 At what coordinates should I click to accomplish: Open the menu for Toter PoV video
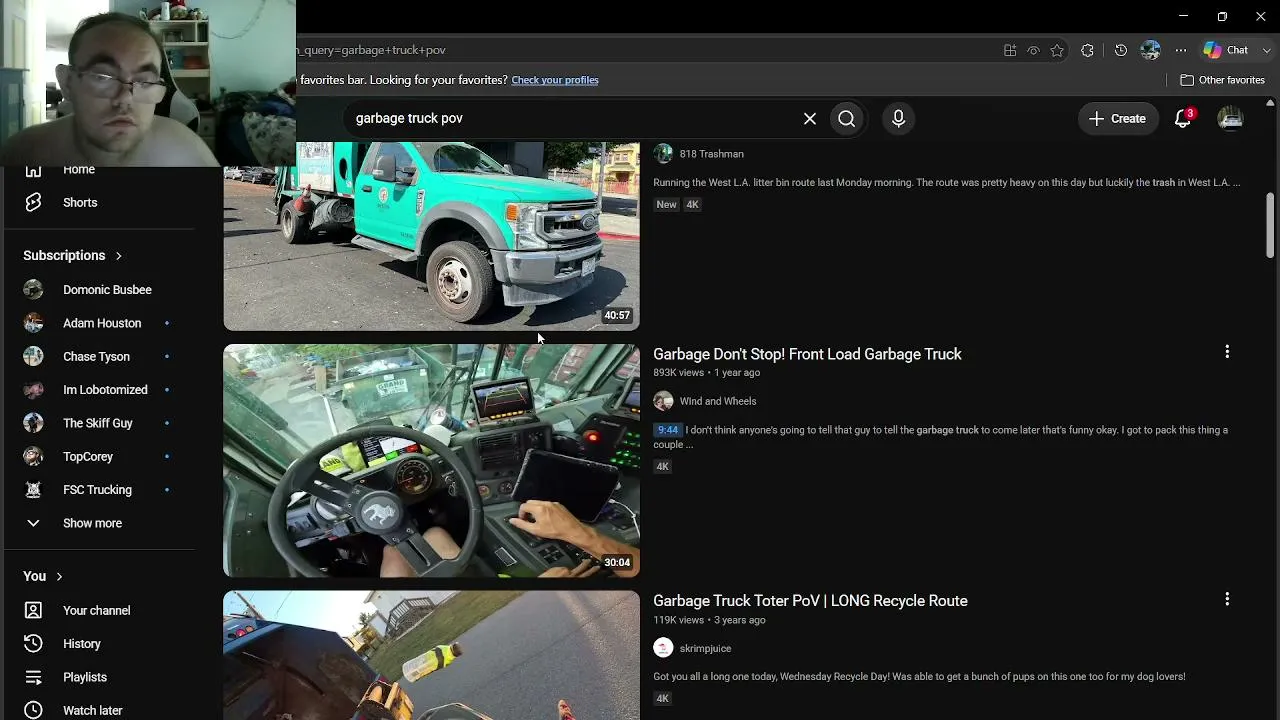[x=1227, y=599]
